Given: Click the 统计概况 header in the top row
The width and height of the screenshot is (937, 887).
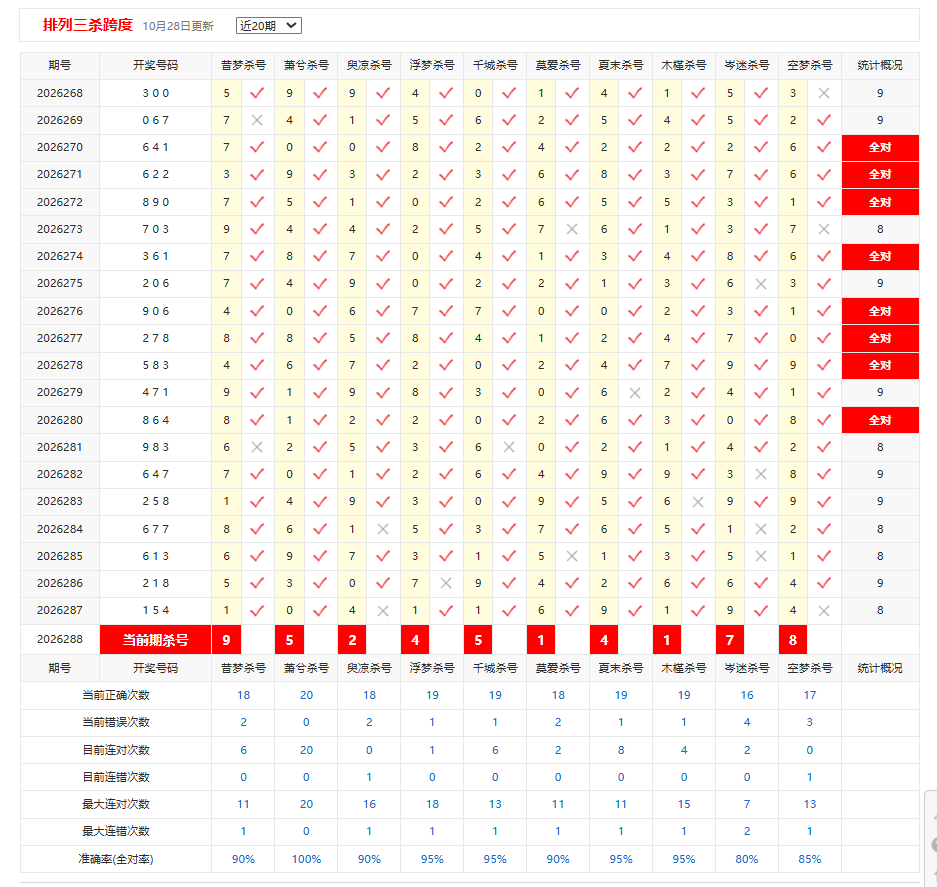Looking at the screenshot, I should pos(880,65).
